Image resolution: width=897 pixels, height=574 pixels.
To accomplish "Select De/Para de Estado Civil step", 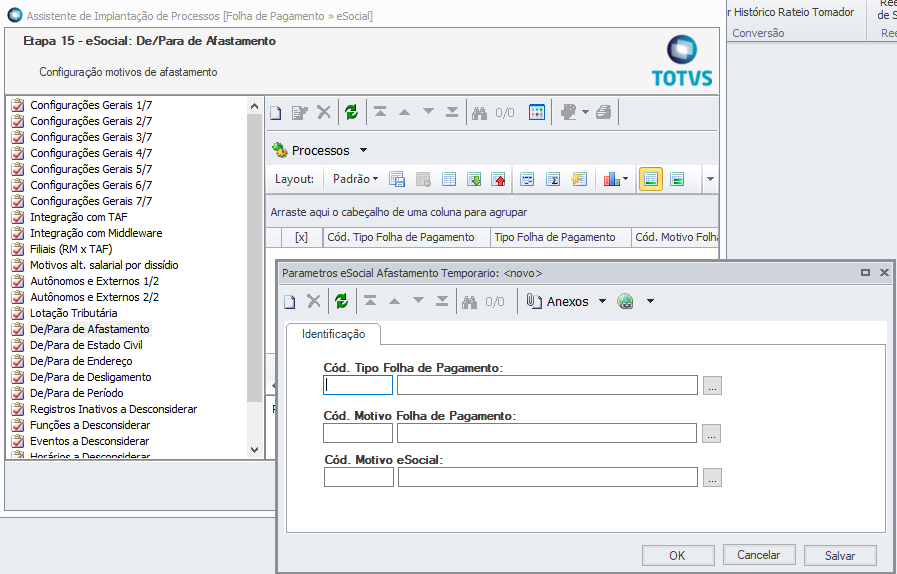I will [86, 346].
